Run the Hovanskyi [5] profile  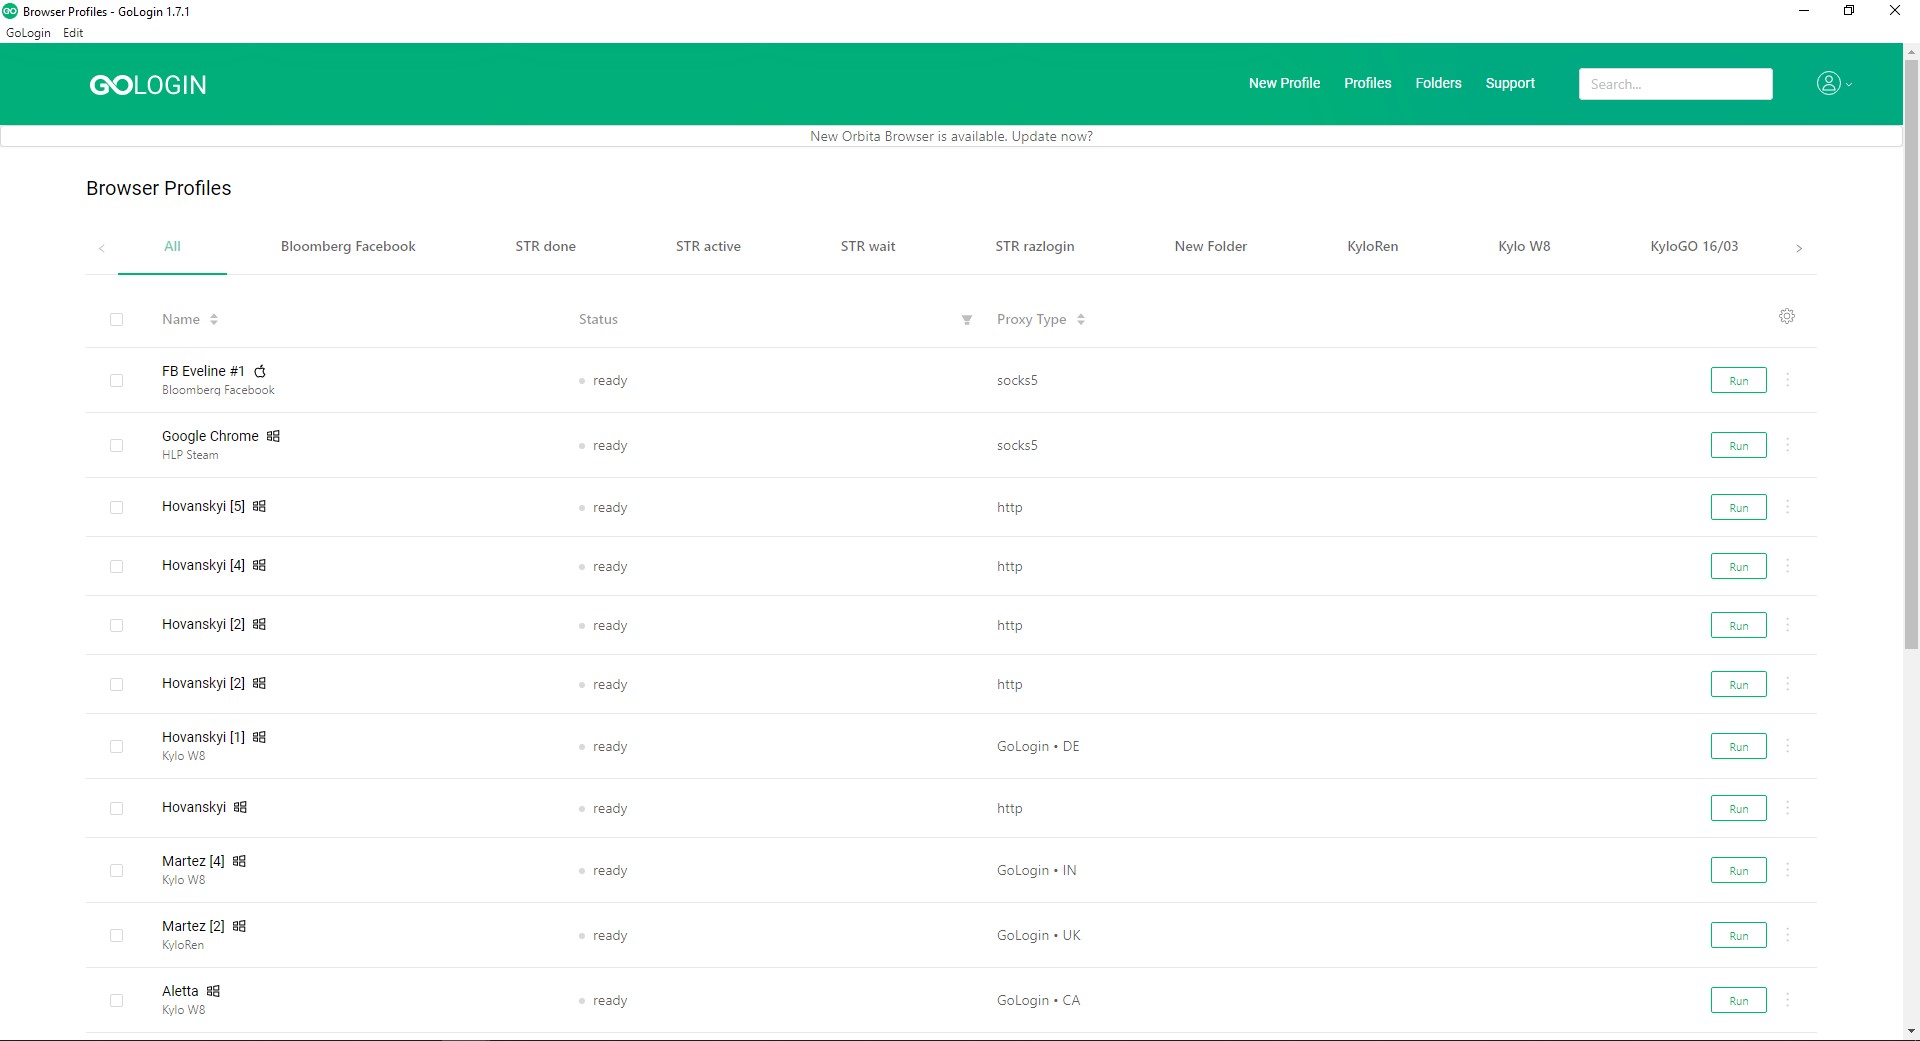point(1739,507)
